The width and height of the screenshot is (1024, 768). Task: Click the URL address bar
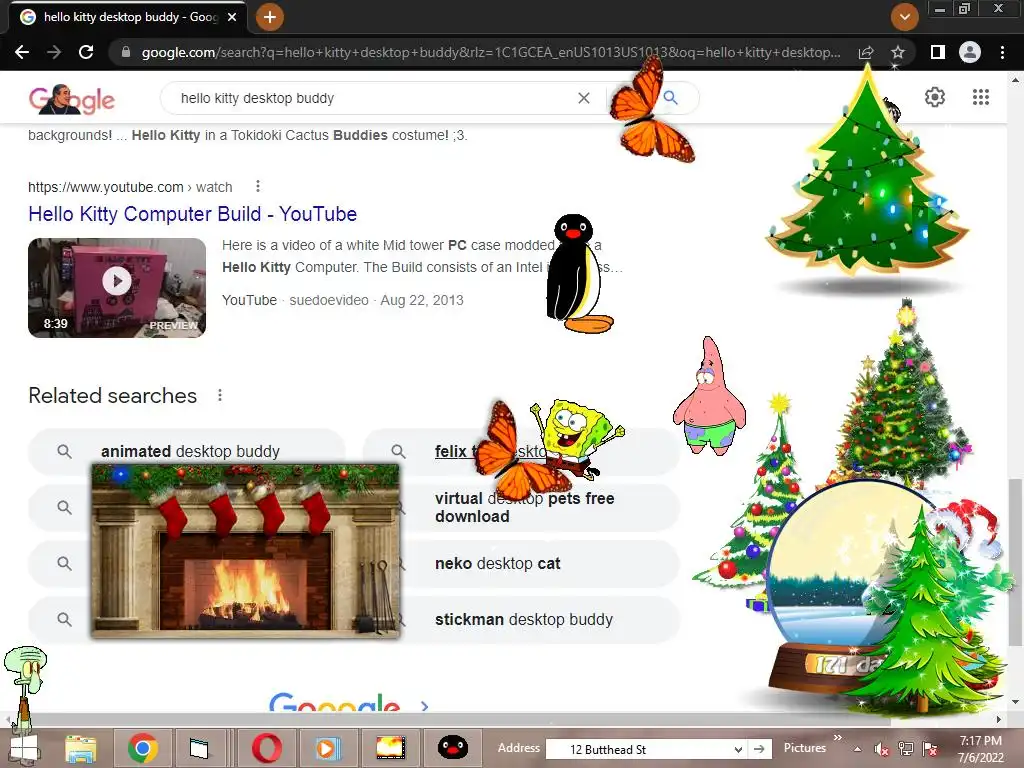coord(490,52)
